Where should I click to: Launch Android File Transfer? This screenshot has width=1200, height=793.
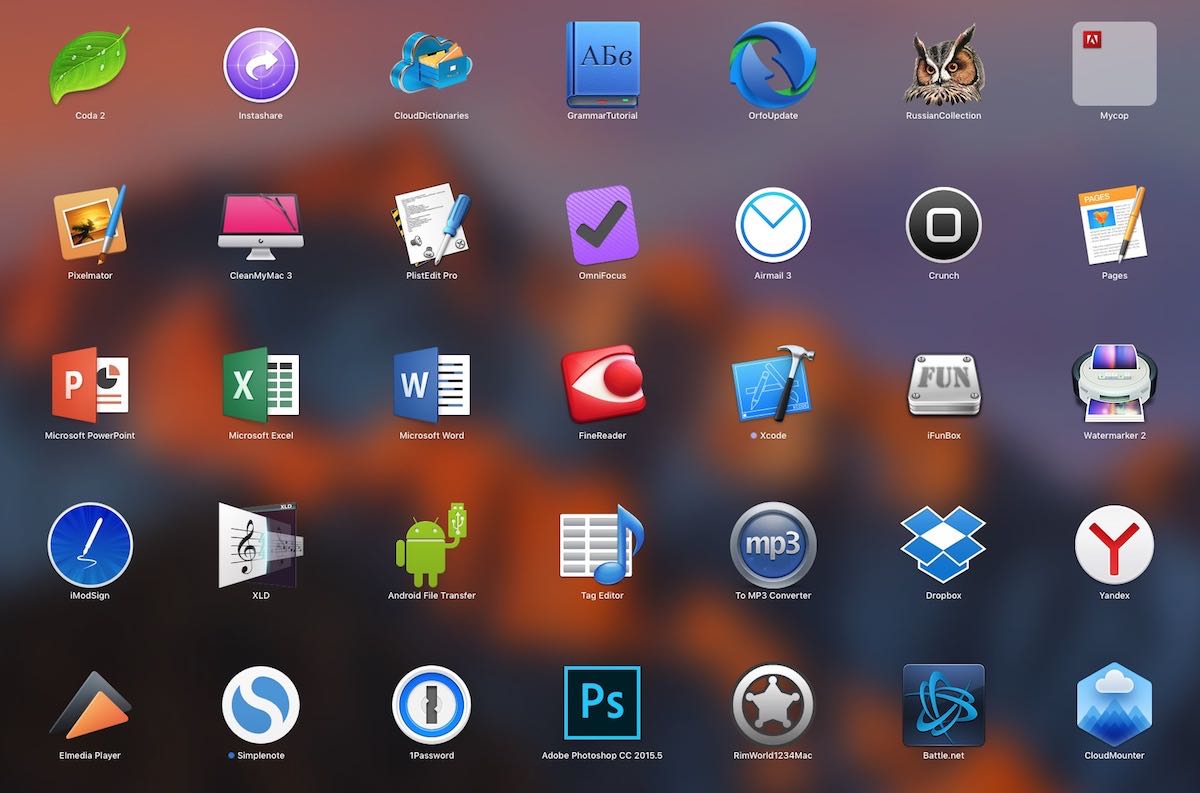click(431, 545)
